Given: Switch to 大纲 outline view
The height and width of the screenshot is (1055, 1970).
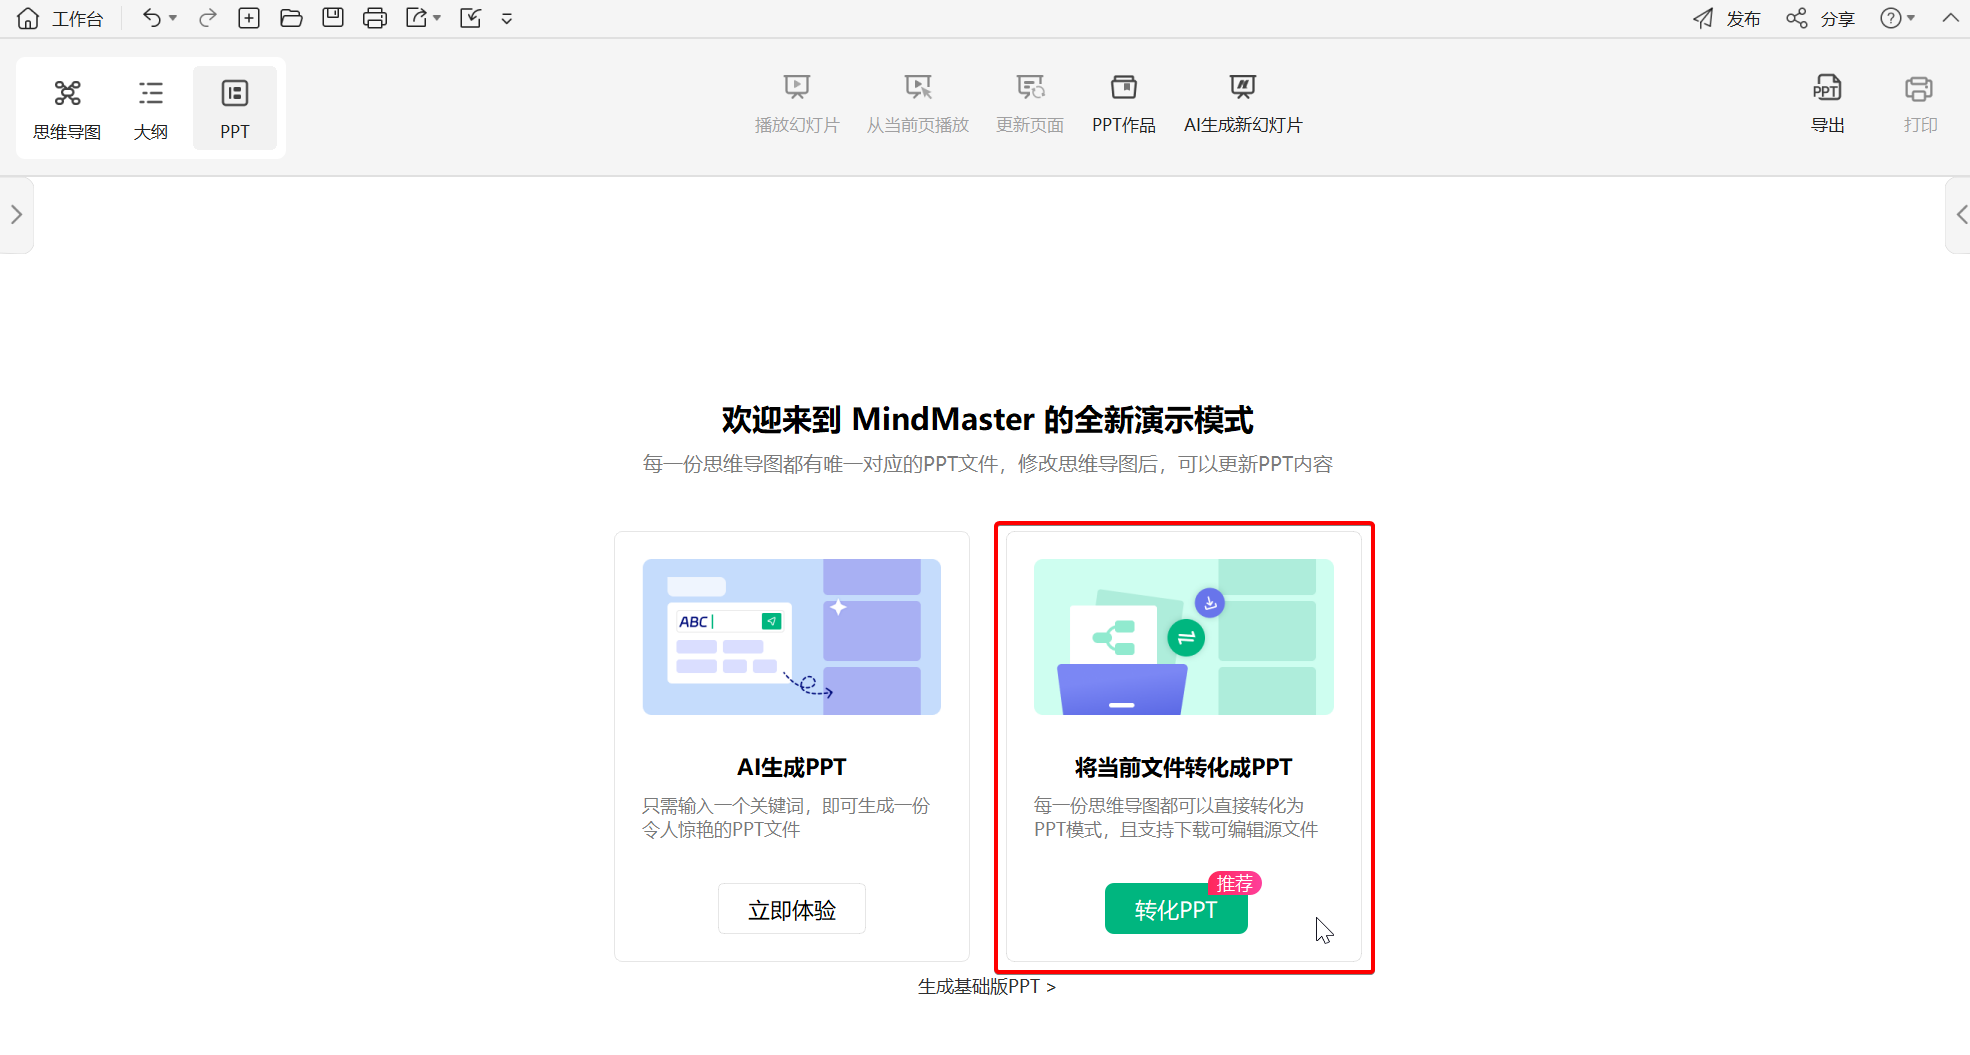Looking at the screenshot, I should click(x=151, y=109).
